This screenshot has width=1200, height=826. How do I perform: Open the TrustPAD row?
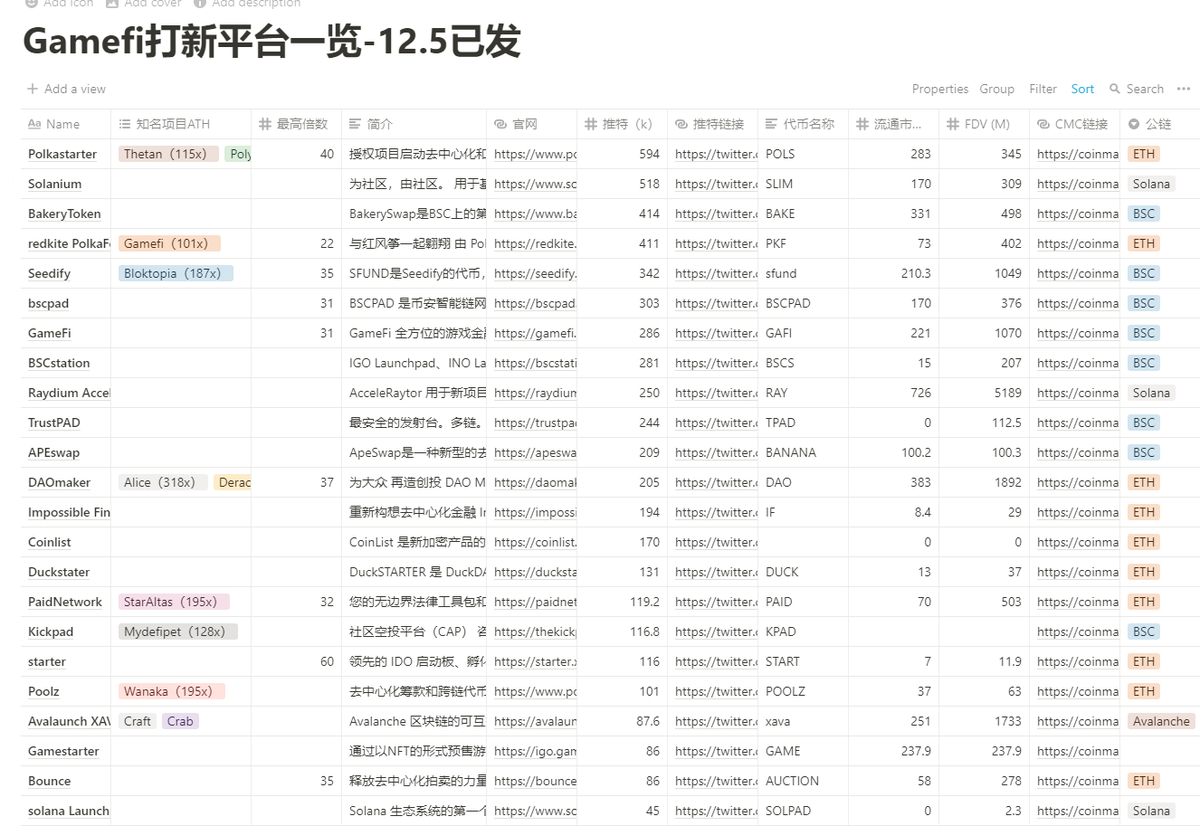54,423
